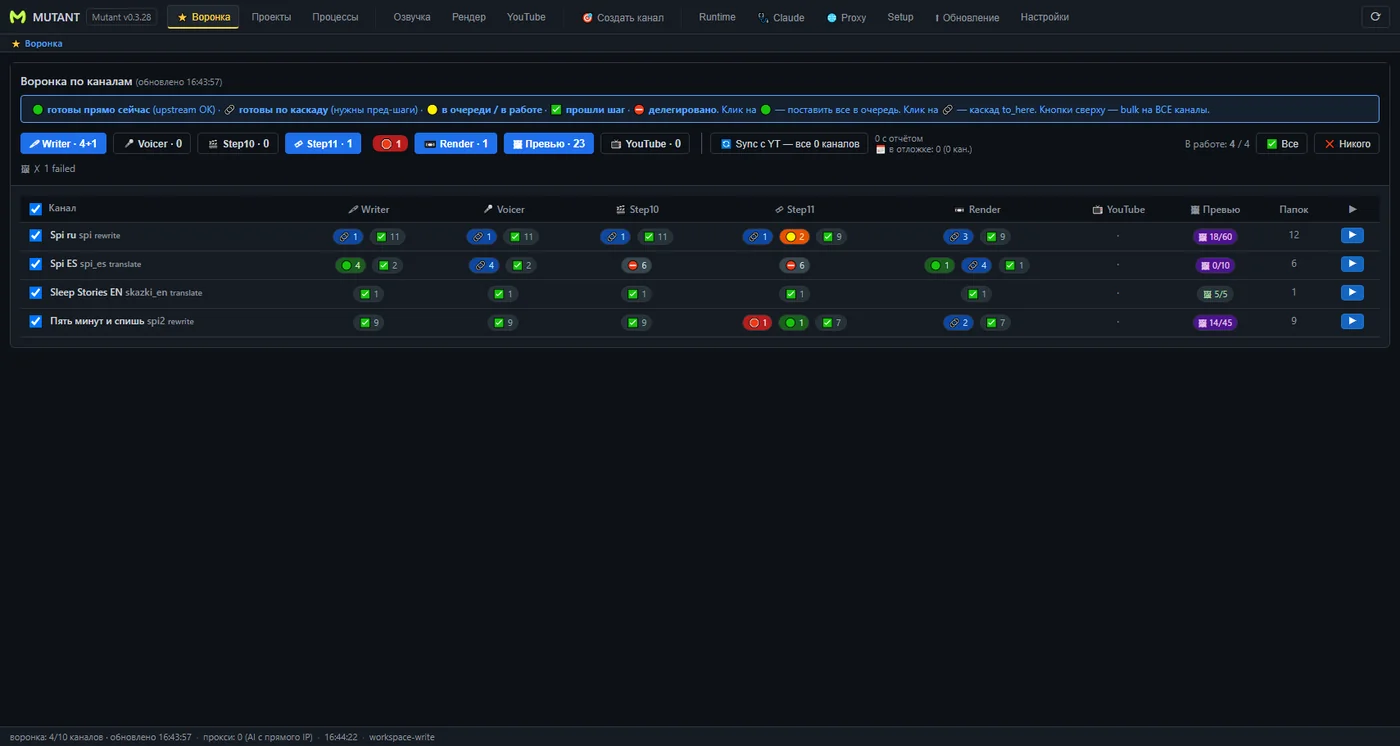Open the Proxy tab
Image resolution: width=1400 pixels, height=746 pixels.
847,17
